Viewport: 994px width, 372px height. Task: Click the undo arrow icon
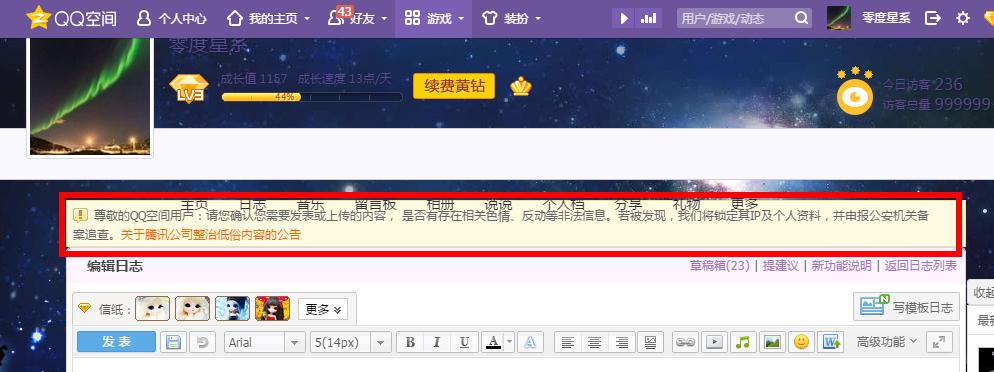(x=202, y=342)
